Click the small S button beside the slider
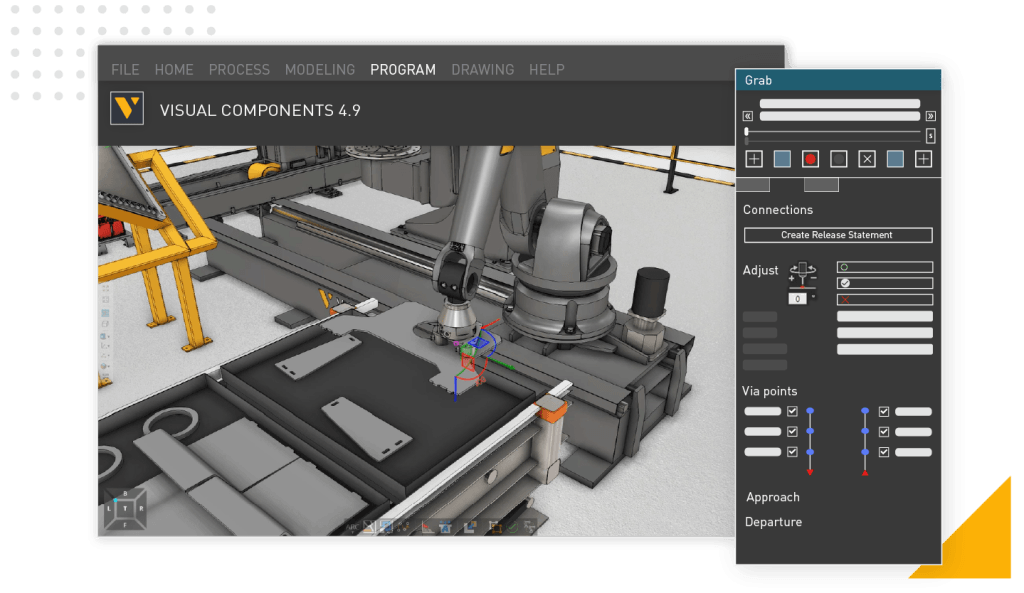Image resolution: width=1024 pixels, height=593 pixels. pyautogui.click(x=931, y=135)
